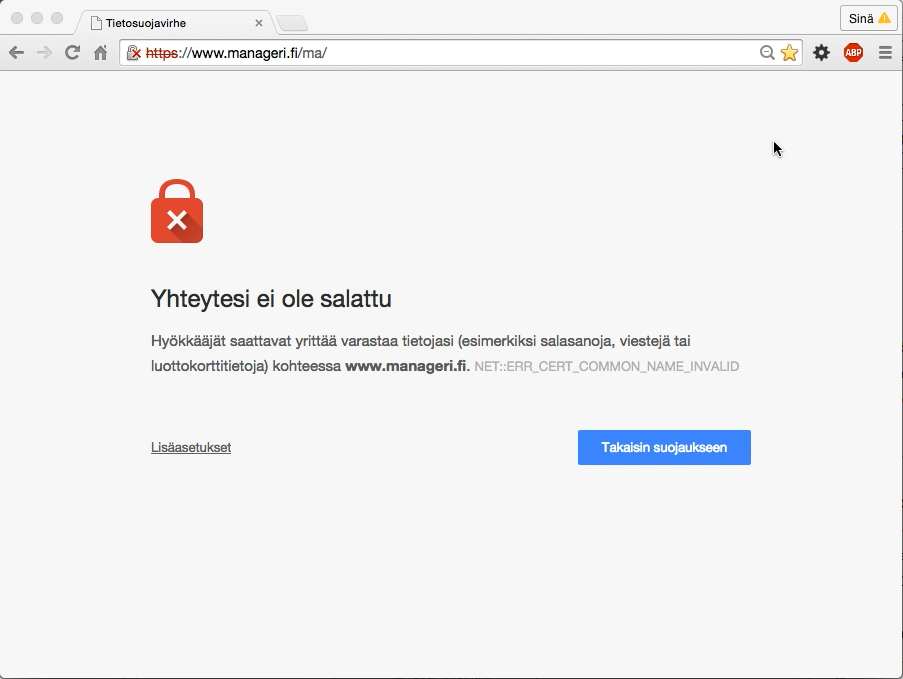Click the window maximize button
The width and height of the screenshot is (903, 679).
[x=57, y=18]
